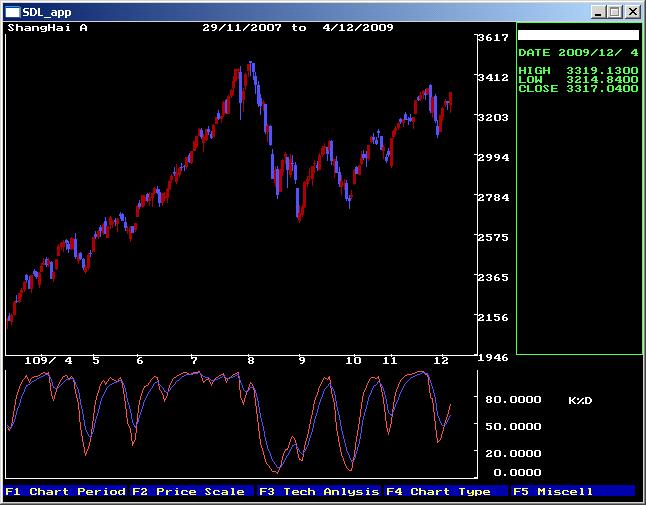
Task: Click month 9 on the time axis
Action: click(302, 361)
